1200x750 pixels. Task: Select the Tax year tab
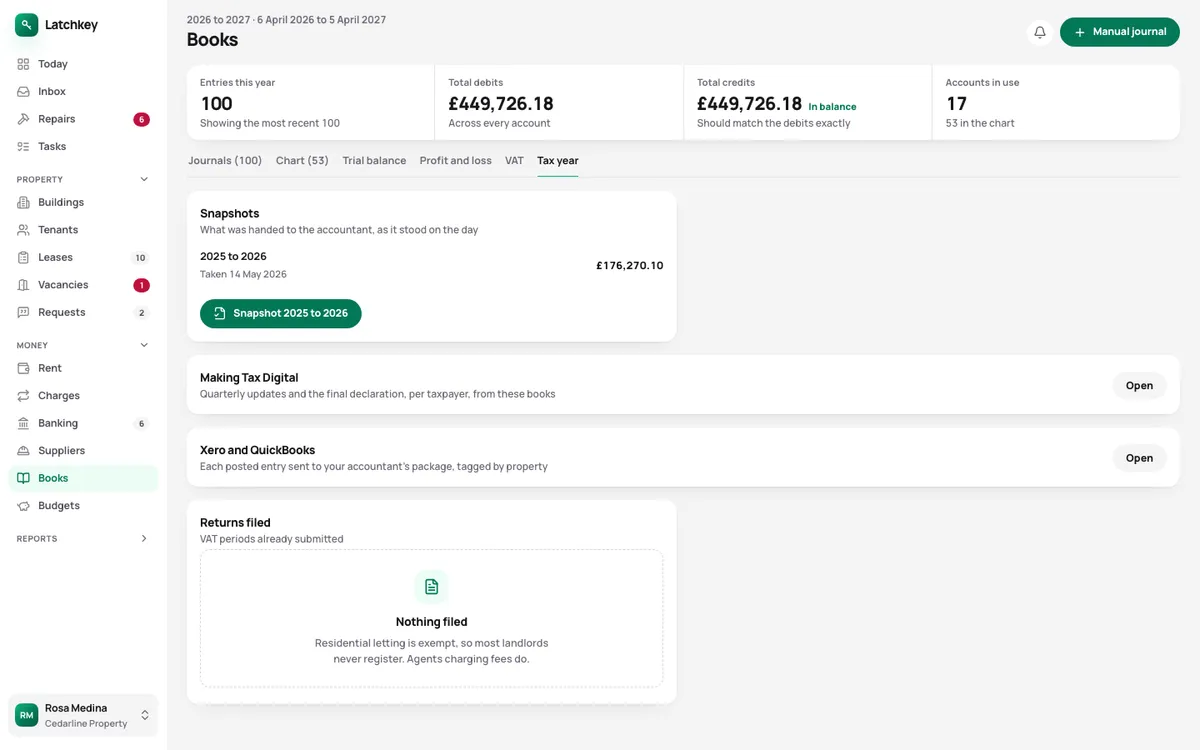[558, 161]
